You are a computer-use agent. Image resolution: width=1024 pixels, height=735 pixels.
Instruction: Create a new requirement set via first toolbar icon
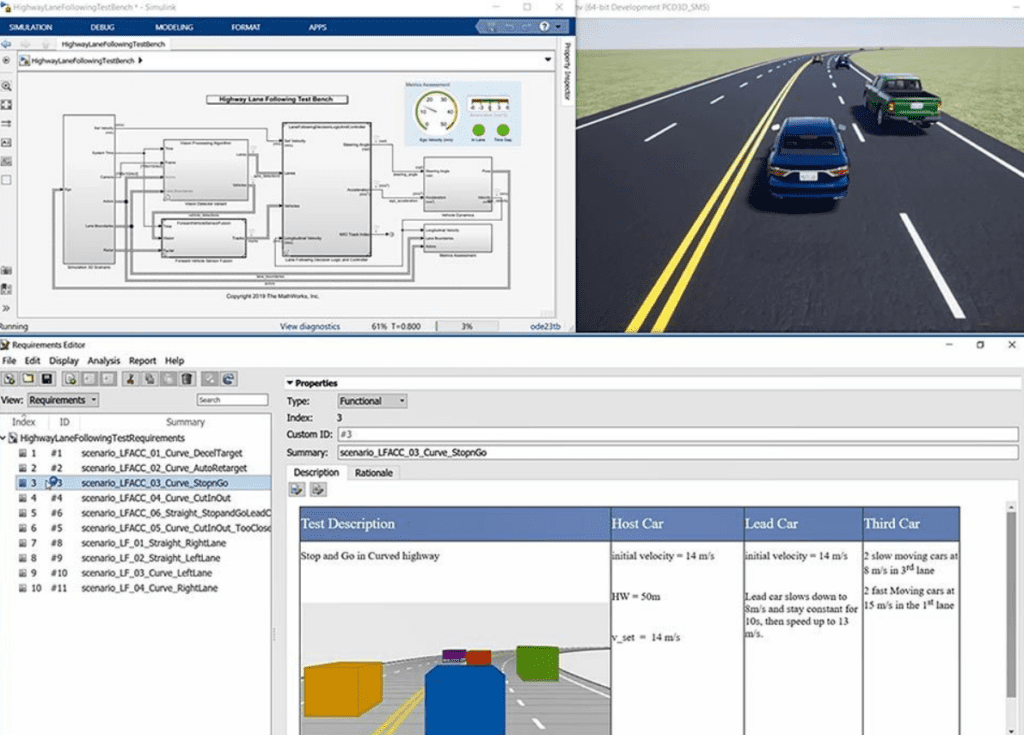click(7, 379)
